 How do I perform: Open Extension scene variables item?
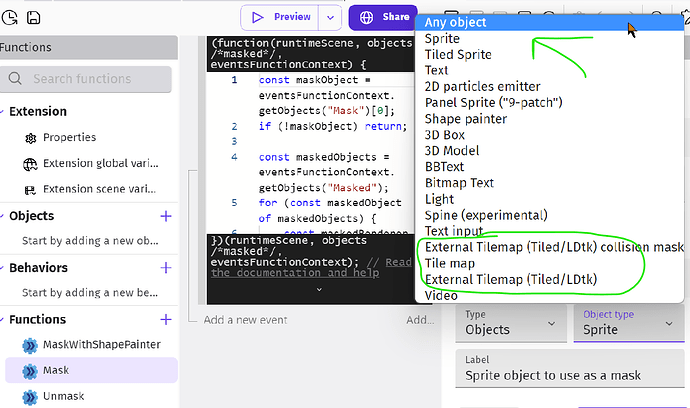97,189
